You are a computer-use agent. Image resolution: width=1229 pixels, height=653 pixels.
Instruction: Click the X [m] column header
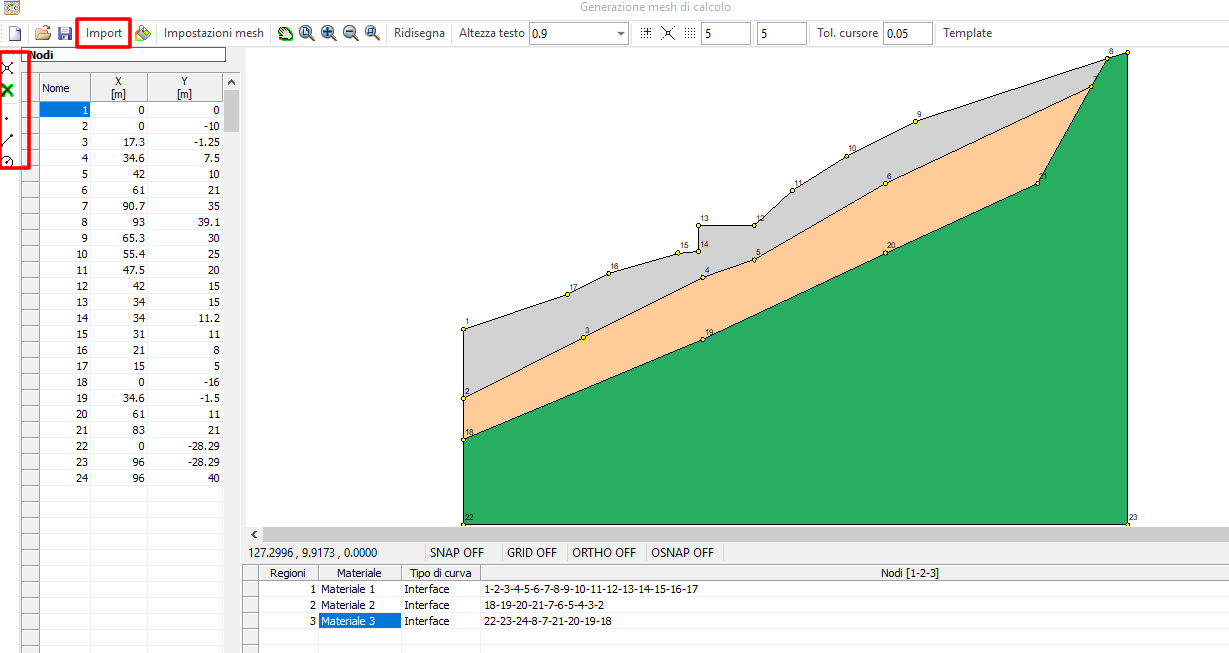(118, 87)
